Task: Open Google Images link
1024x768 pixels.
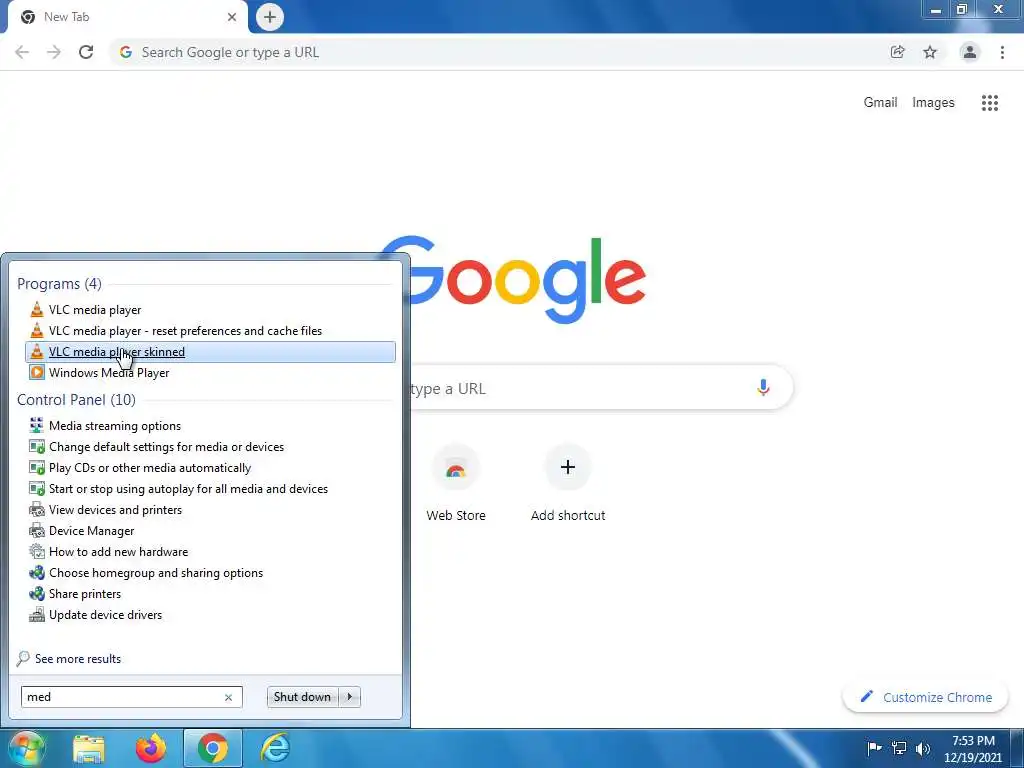Action: (x=933, y=103)
